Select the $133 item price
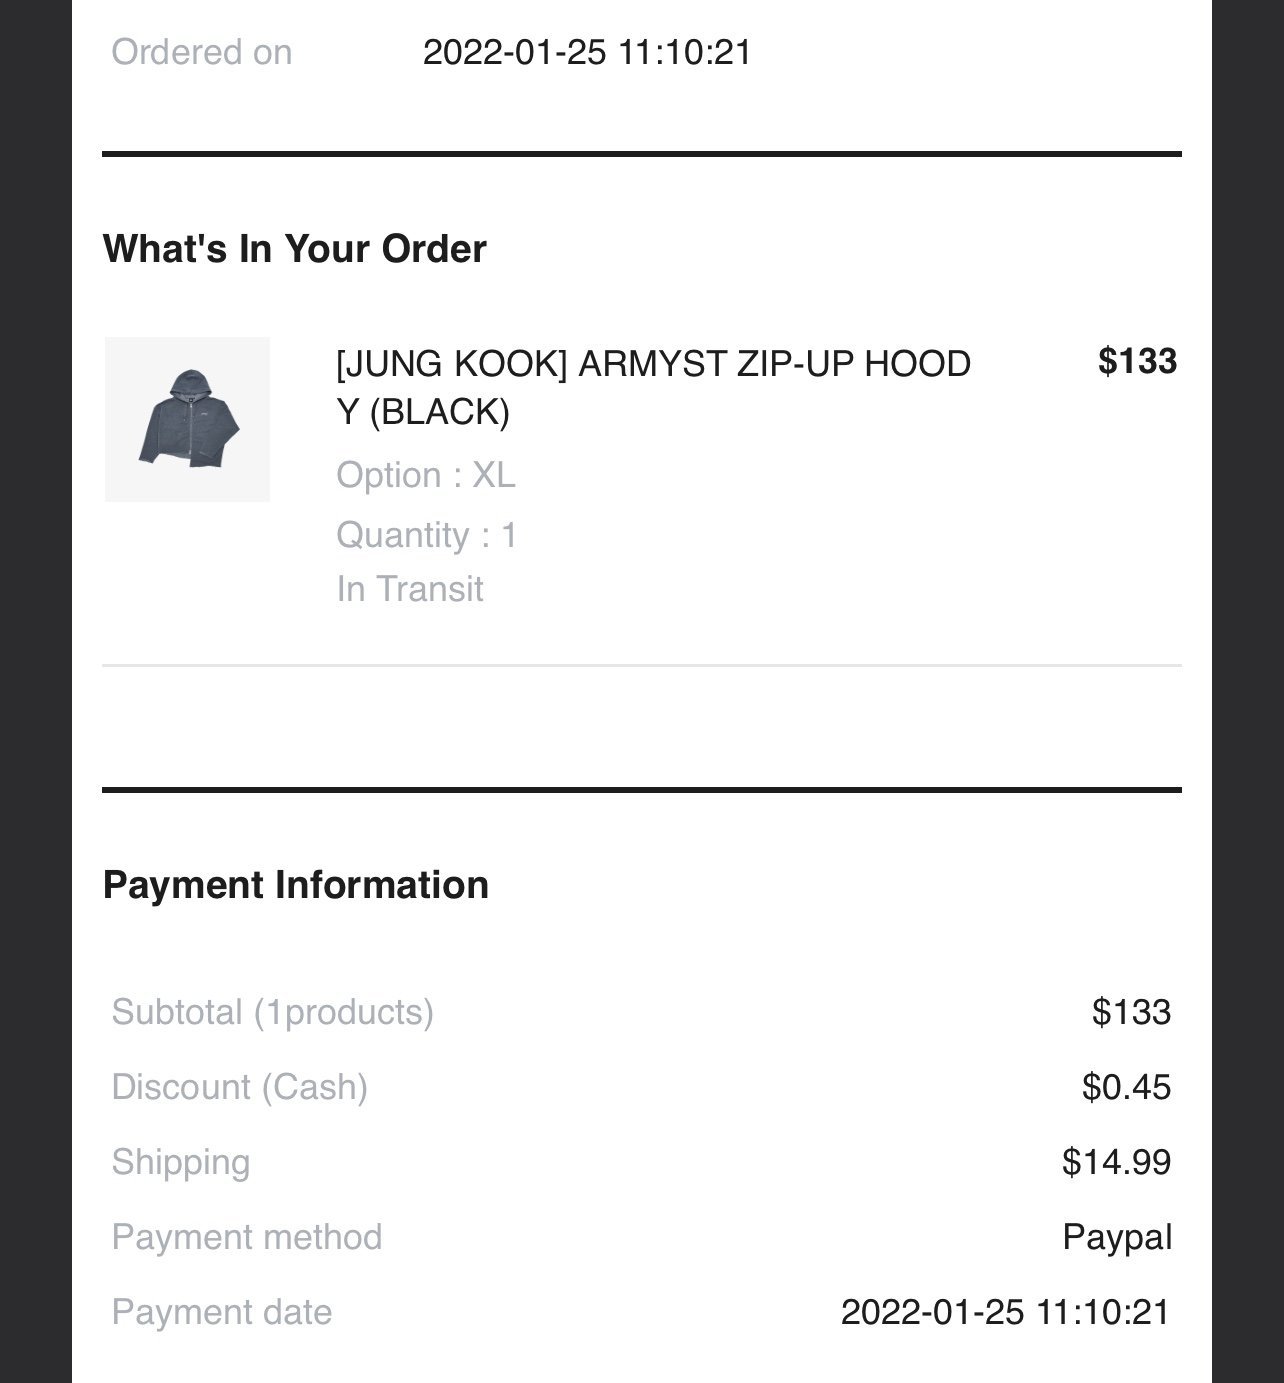This screenshot has width=1284, height=1383. tap(1137, 361)
